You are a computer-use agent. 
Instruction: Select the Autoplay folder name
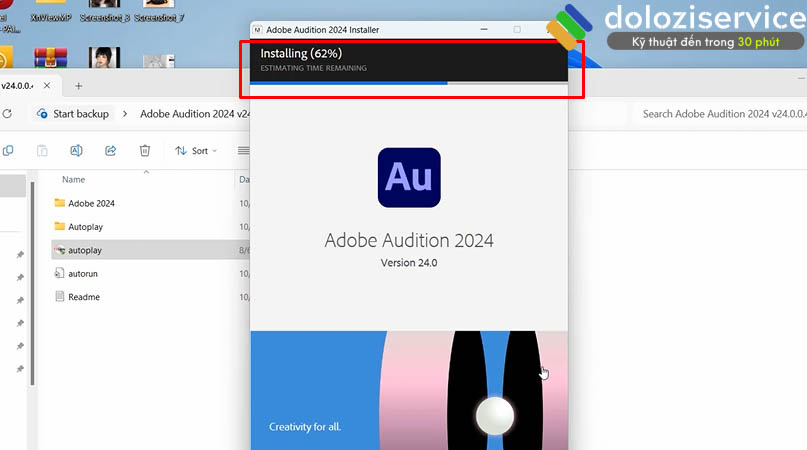pyautogui.click(x=85, y=227)
